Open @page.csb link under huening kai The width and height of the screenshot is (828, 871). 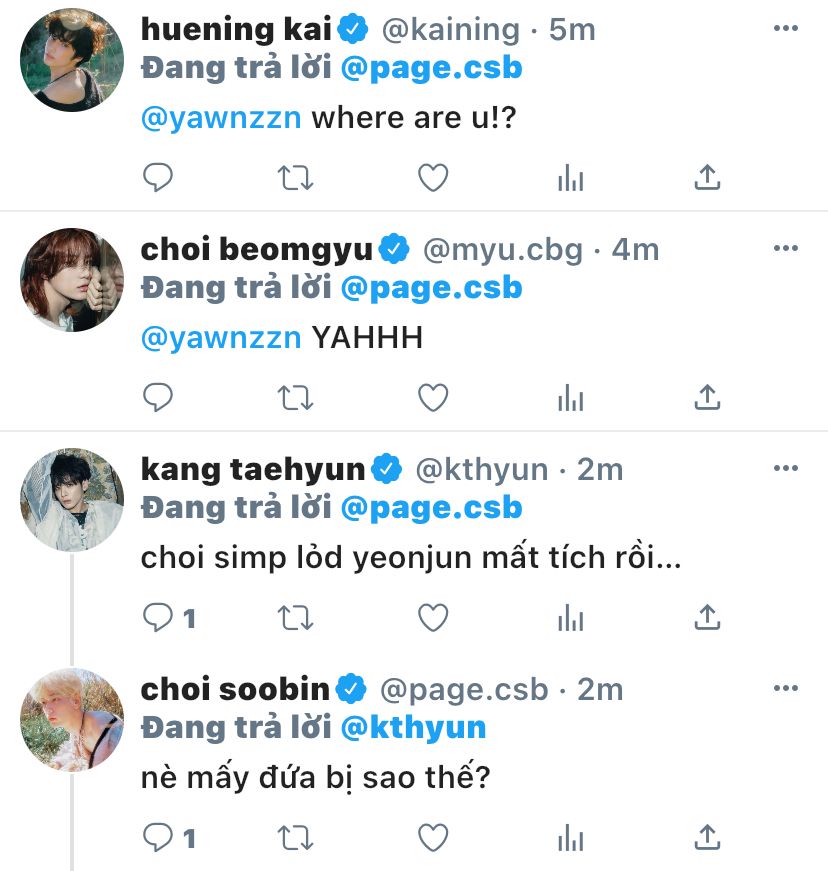click(x=431, y=68)
